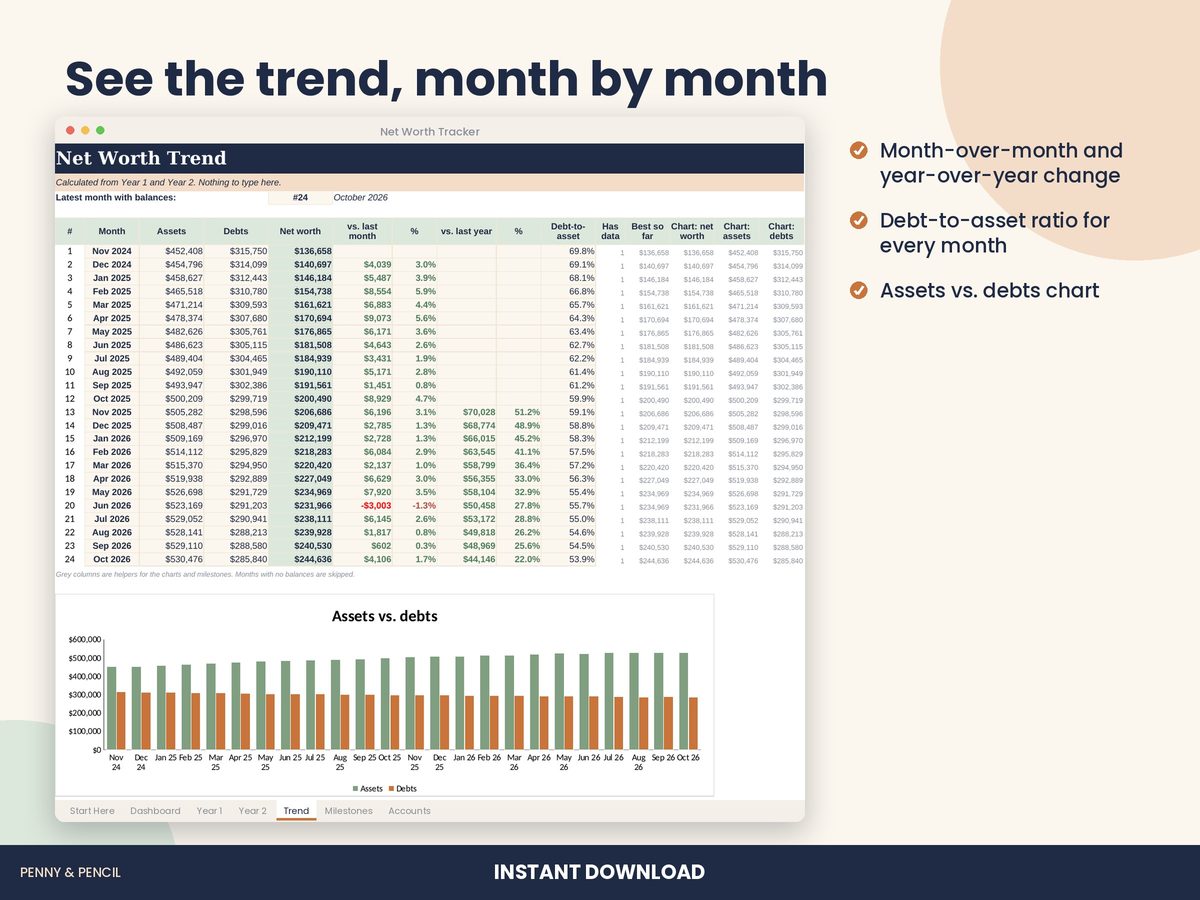This screenshot has width=1200, height=900.
Task: Open the Year 2 tab
Action: pyautogui.click(x=252, y=811)
